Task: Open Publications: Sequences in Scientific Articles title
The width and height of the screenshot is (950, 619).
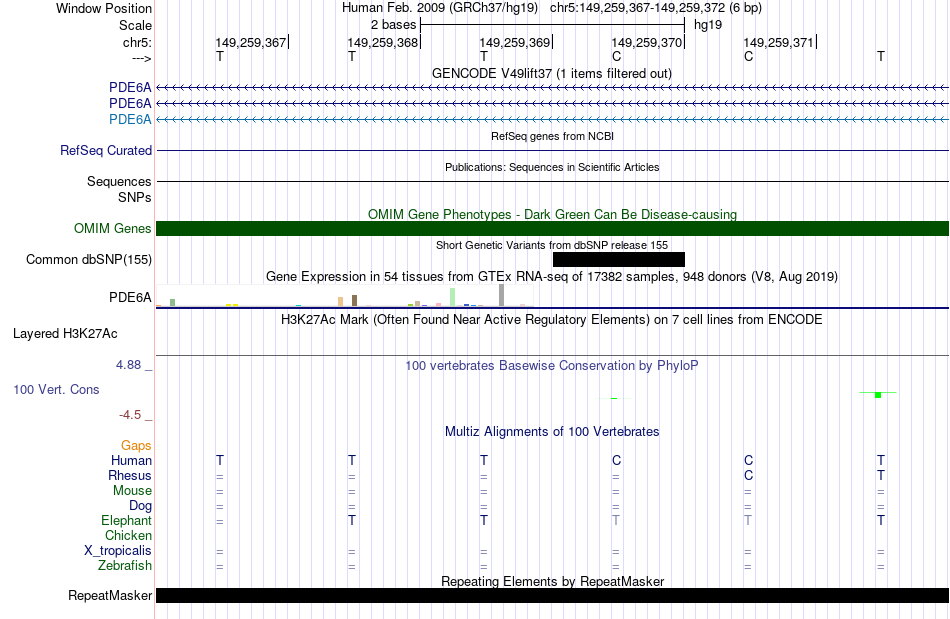Action: pyautogui.click(x=552, y=167)
